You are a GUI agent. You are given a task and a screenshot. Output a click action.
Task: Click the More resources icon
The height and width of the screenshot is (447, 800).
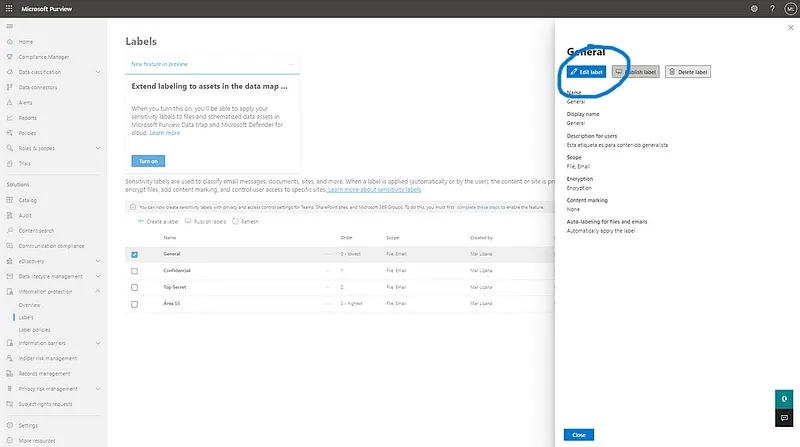point(10,440)
